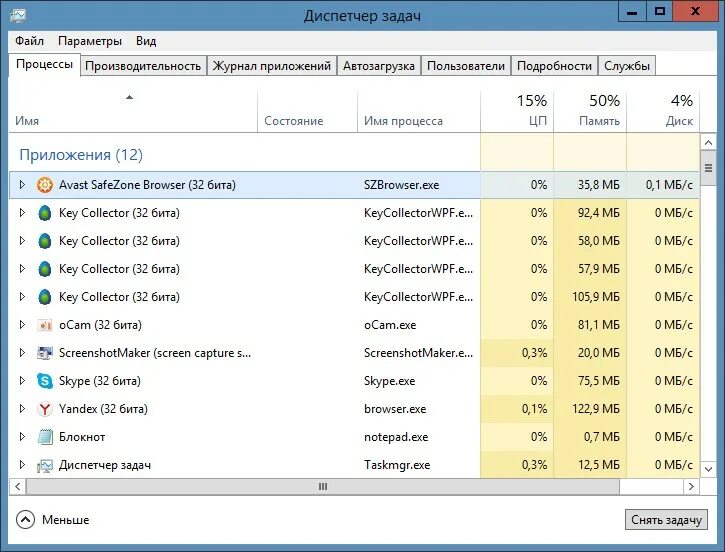This screenshot has width=725, height=552.
Task: Click the Снять задачу button
Action: click(x=666, y=520)
